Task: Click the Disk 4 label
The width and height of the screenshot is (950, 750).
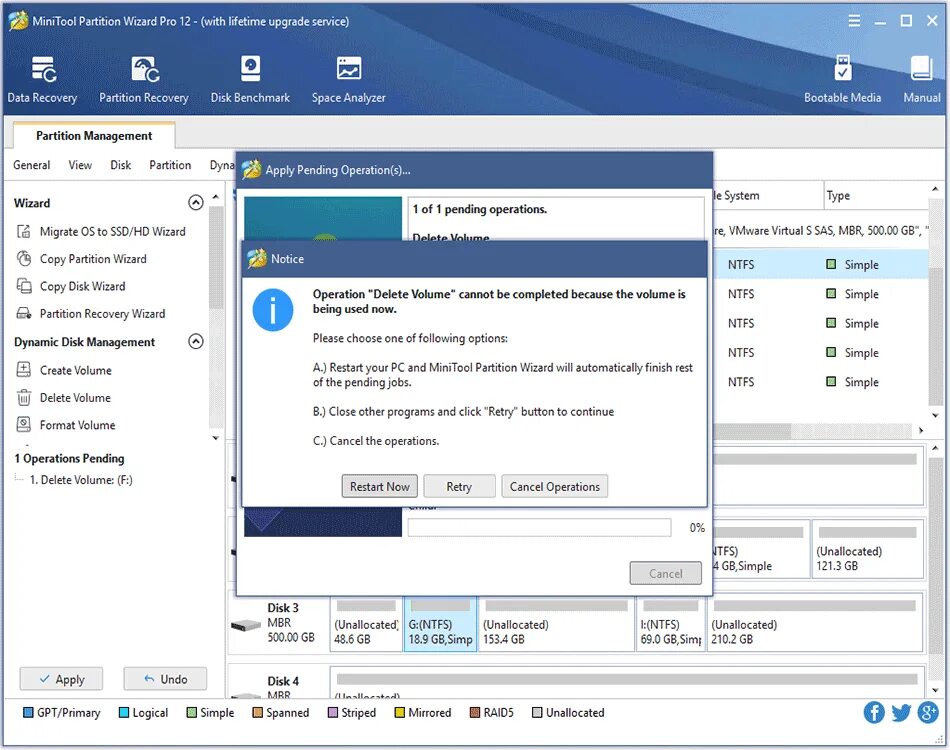Action: (x=283, y=681)
